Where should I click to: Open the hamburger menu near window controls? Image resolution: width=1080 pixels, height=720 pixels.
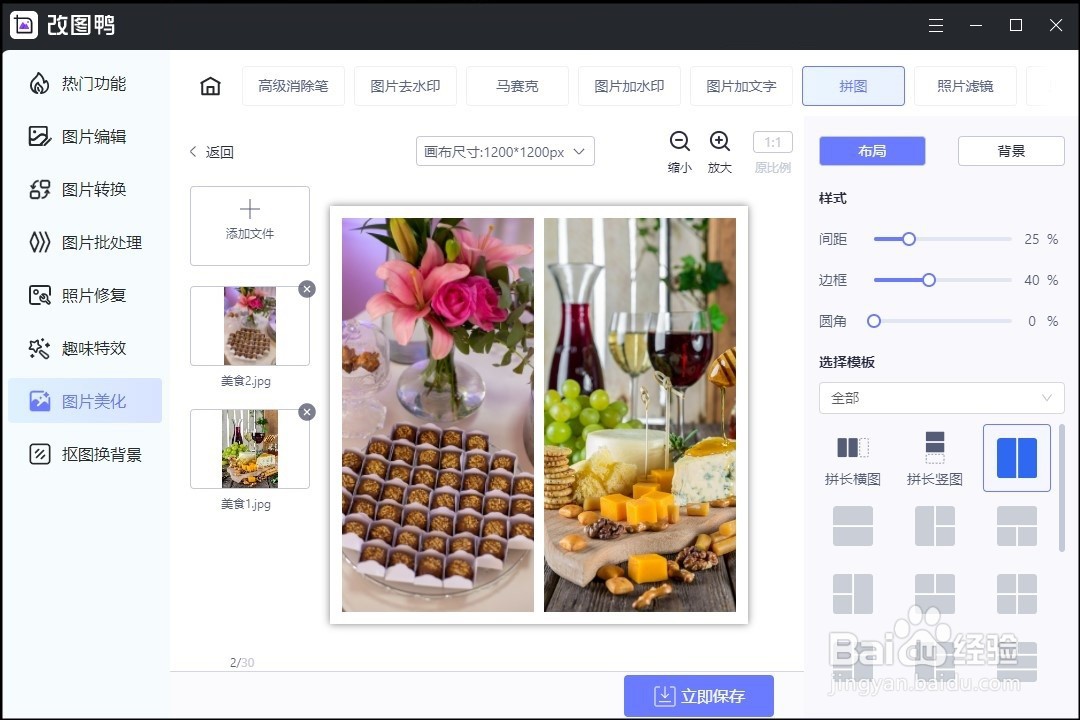936,25
